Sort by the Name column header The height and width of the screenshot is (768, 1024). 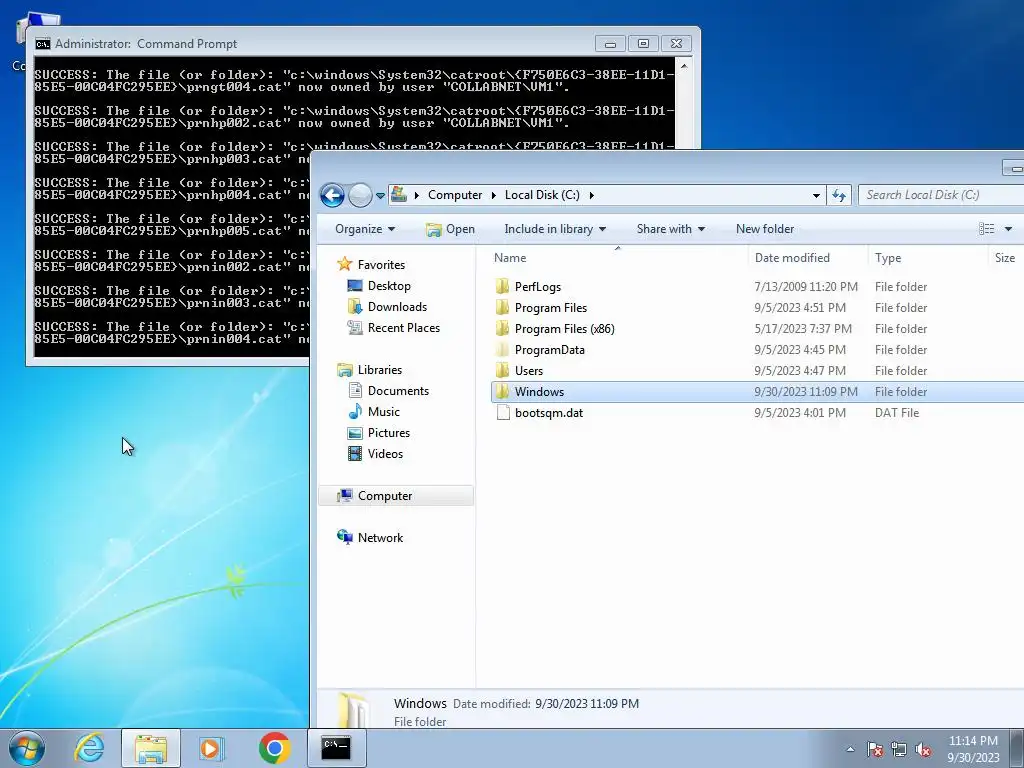pyautogui.click(x=618, y=257)
